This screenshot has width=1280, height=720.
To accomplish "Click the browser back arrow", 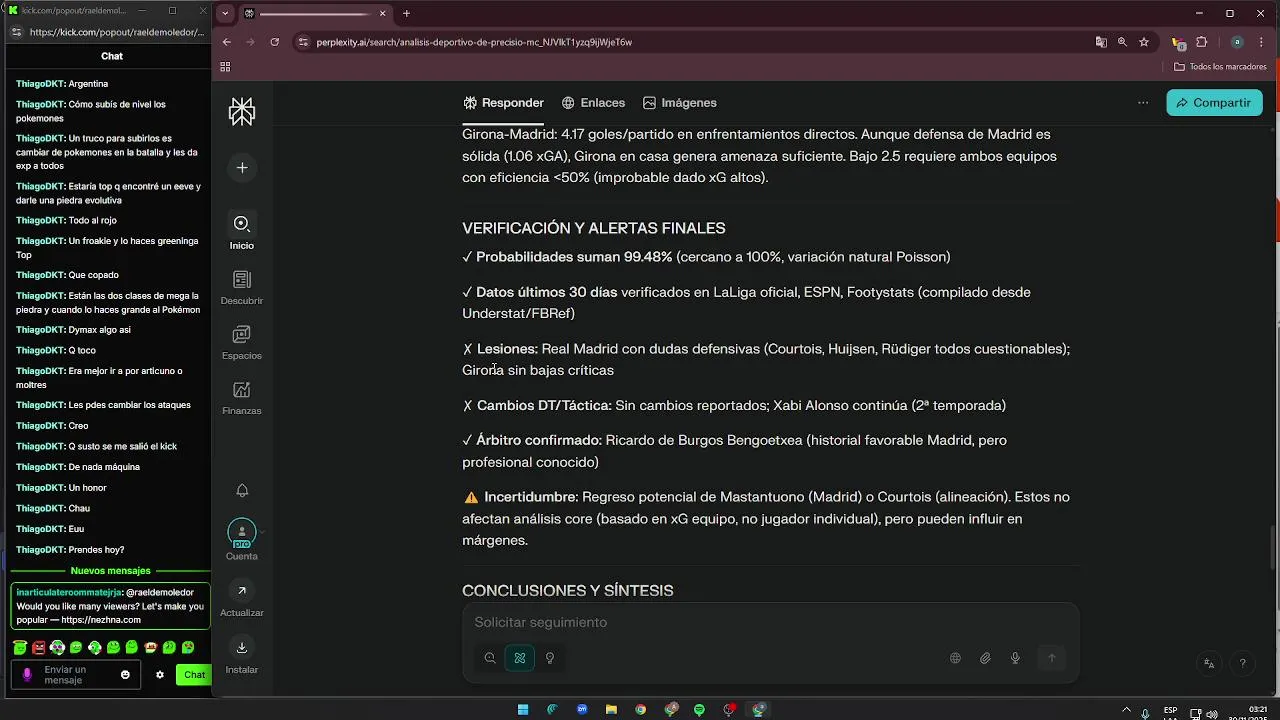I will click(227, 42).
